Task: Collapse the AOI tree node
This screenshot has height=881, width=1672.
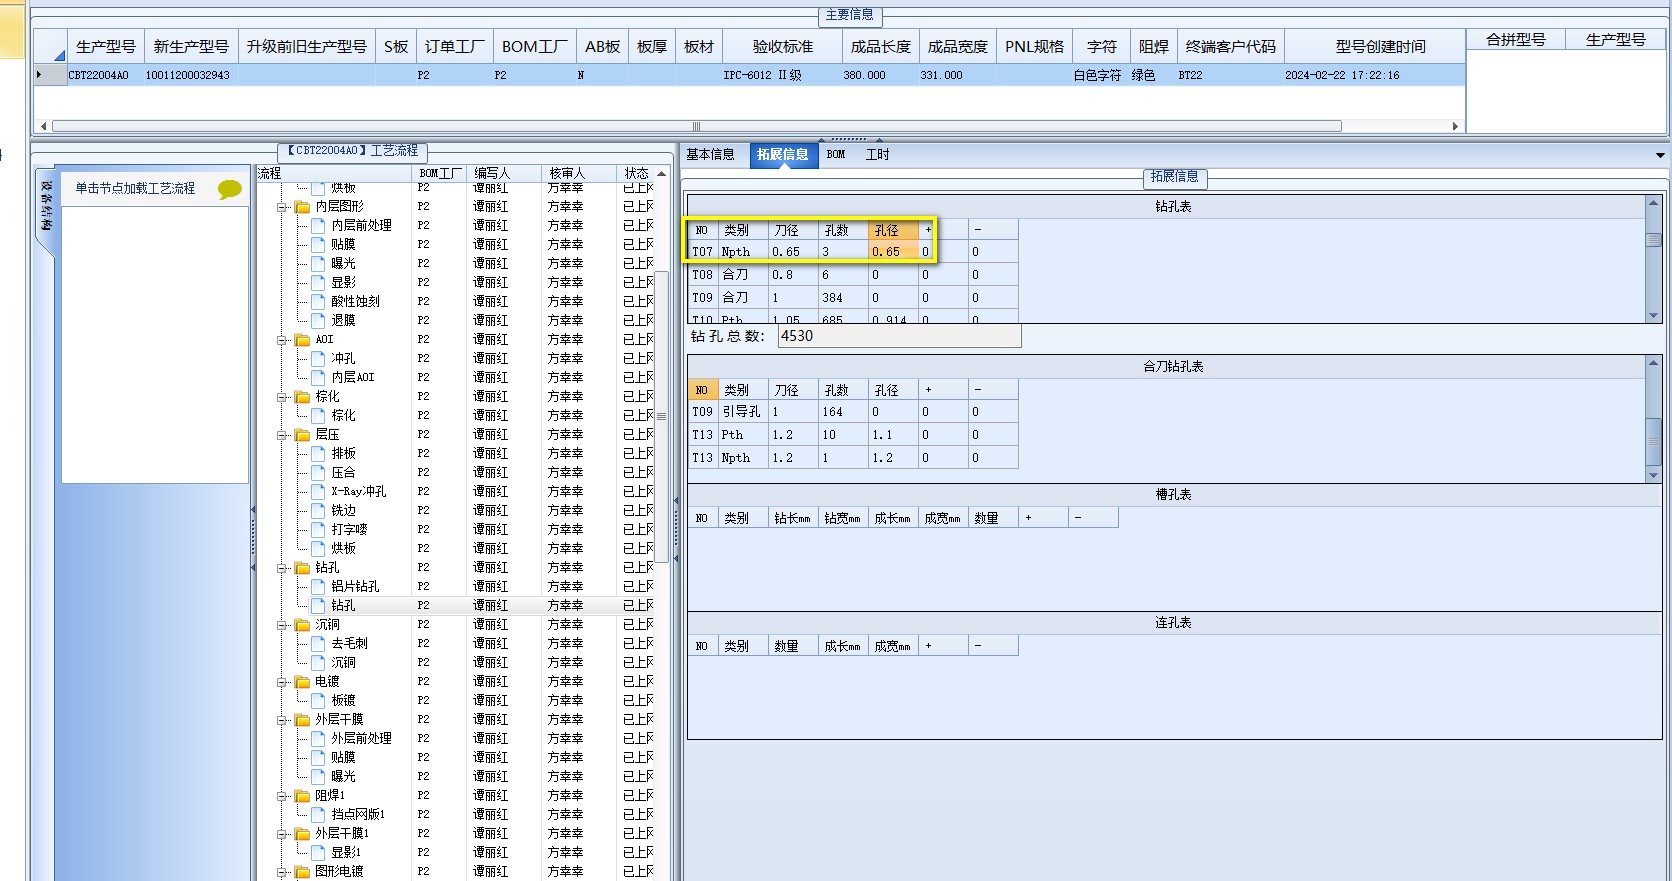Action: click(283, 340)
